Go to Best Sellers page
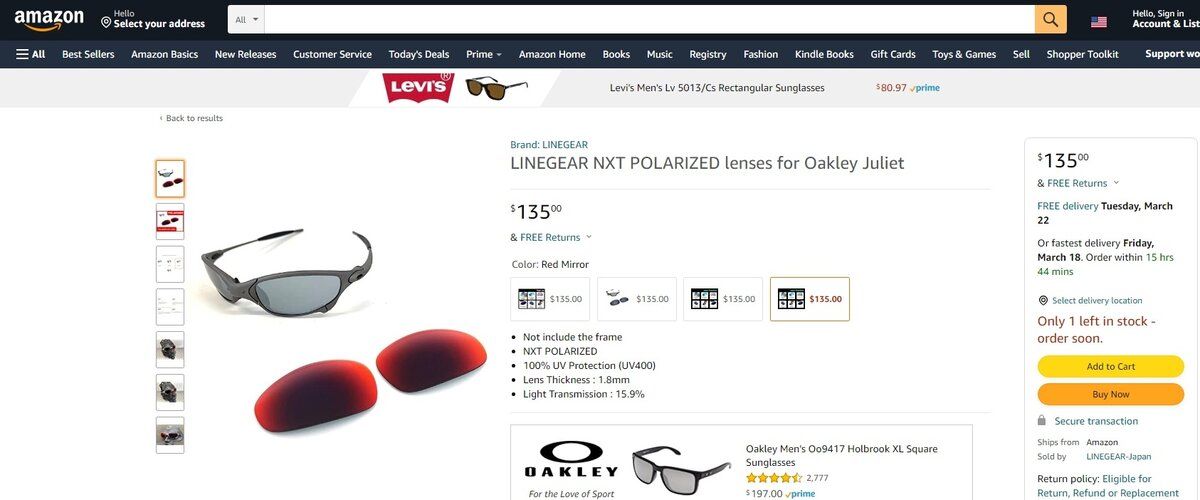Viewport: 1200px width, 500px height. coord(88,54)
